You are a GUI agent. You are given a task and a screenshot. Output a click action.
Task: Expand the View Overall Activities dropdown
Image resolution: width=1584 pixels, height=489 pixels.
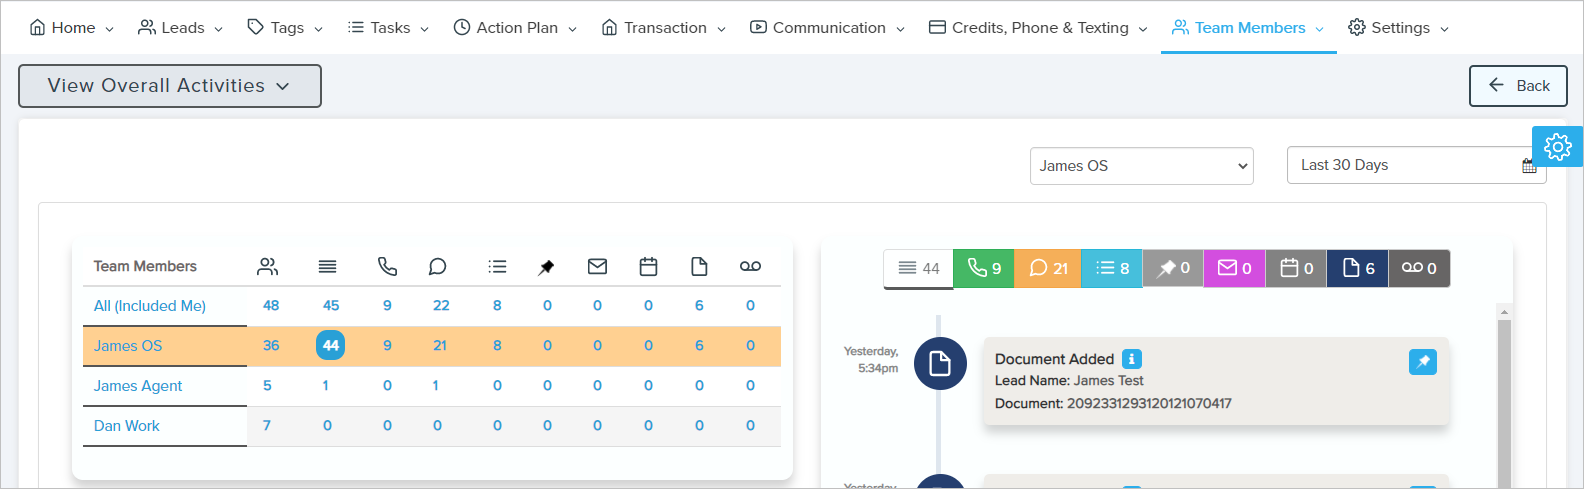tap(169, 86)
